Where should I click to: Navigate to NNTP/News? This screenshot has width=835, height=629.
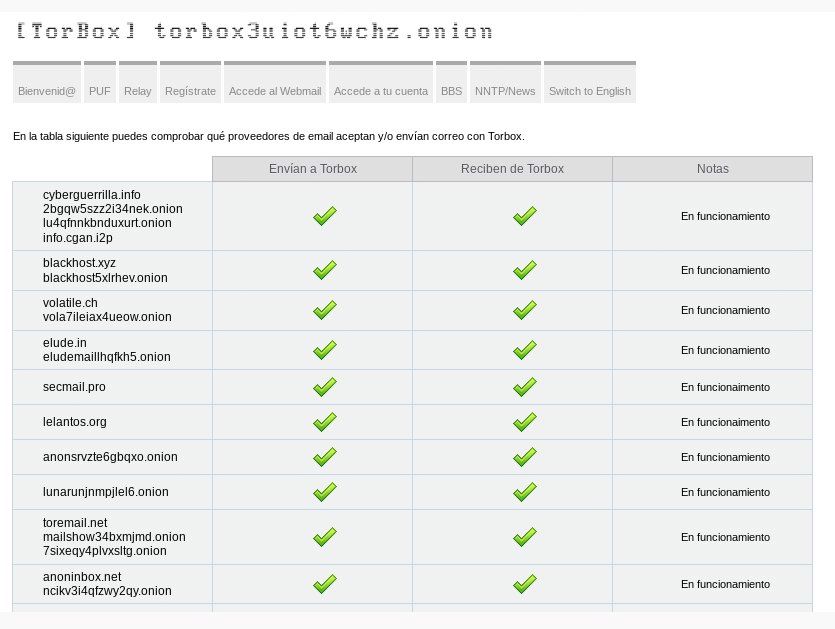pyautogui.click(x=505, y=91)
